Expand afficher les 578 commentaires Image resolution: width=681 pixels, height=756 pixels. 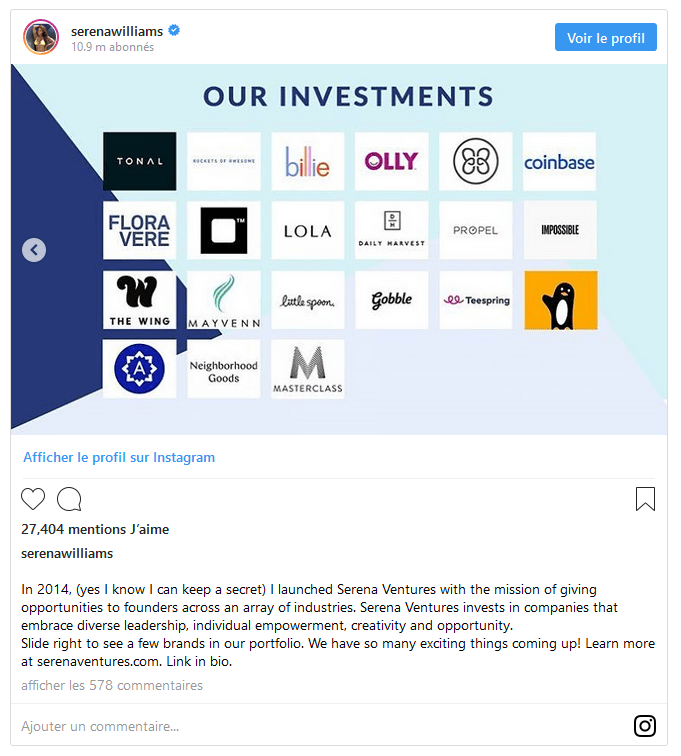(112, 685)
